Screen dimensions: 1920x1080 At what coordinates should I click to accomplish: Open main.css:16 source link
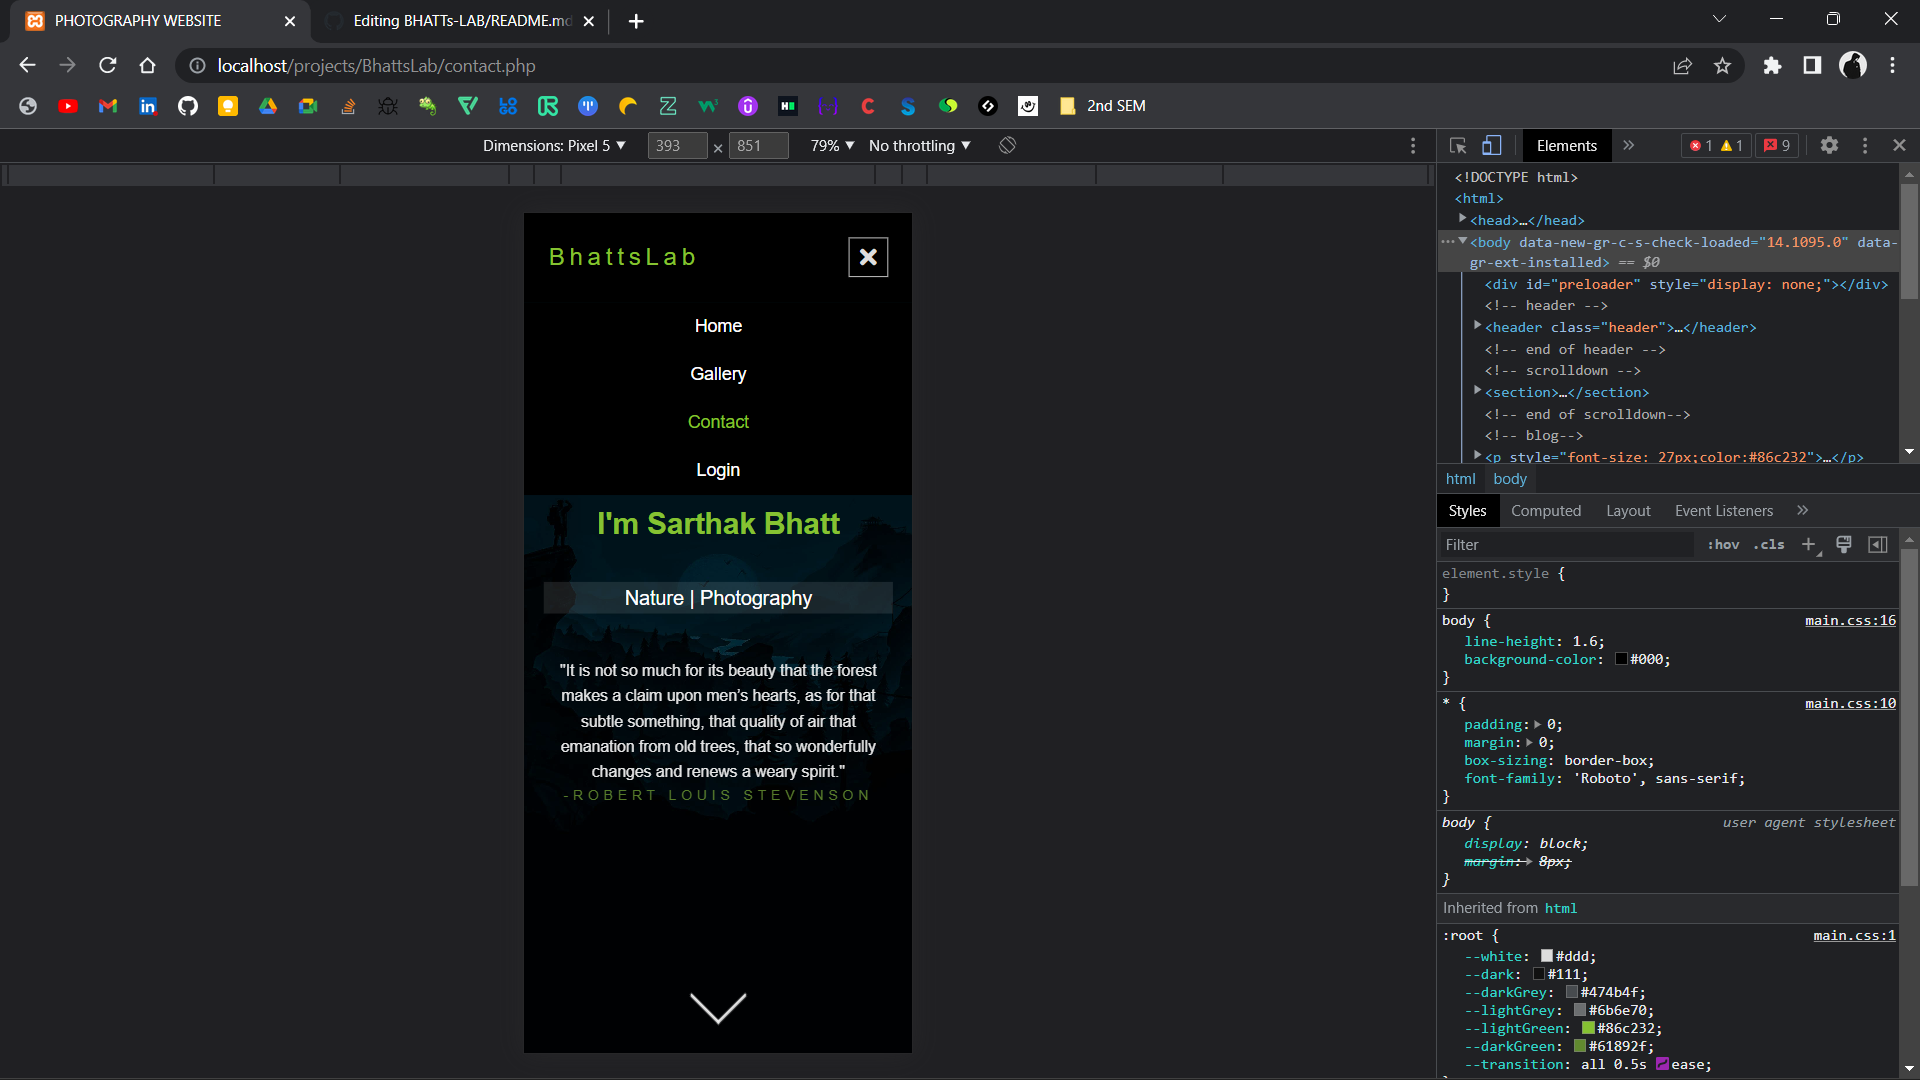1850,621
